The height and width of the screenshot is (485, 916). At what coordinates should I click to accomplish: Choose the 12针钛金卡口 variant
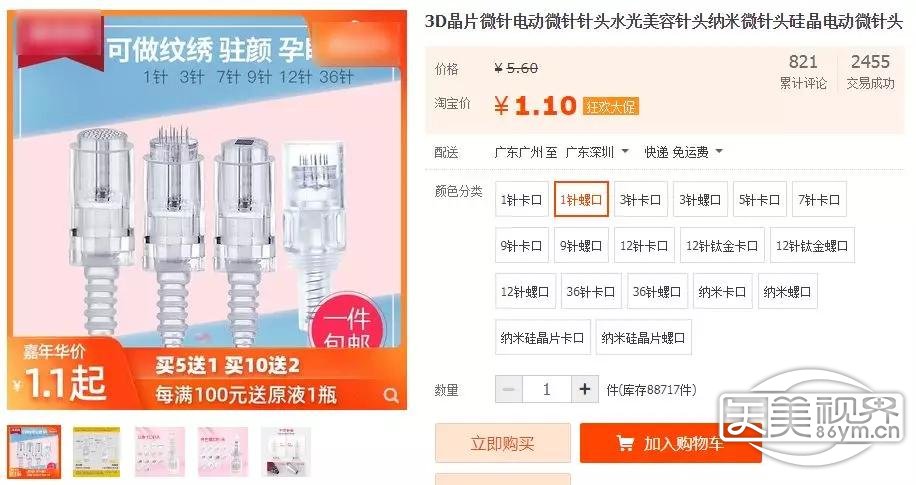coord(722,246)
